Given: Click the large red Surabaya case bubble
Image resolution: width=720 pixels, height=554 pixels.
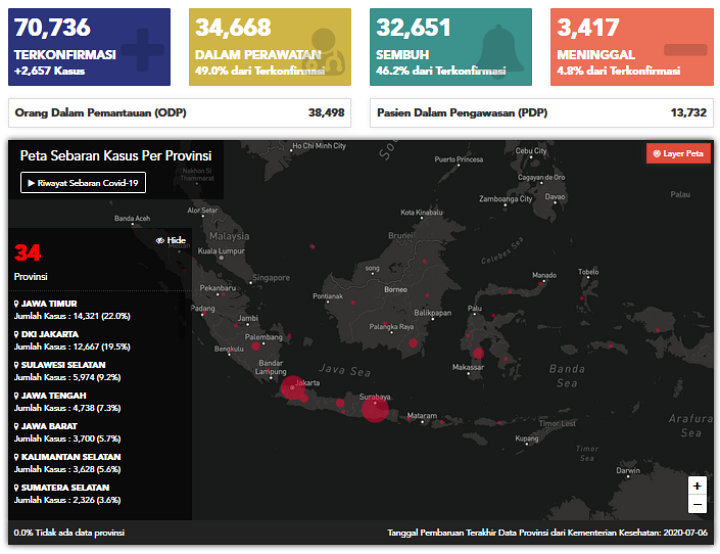Looking at the screenshot, I should pos(375,408).
